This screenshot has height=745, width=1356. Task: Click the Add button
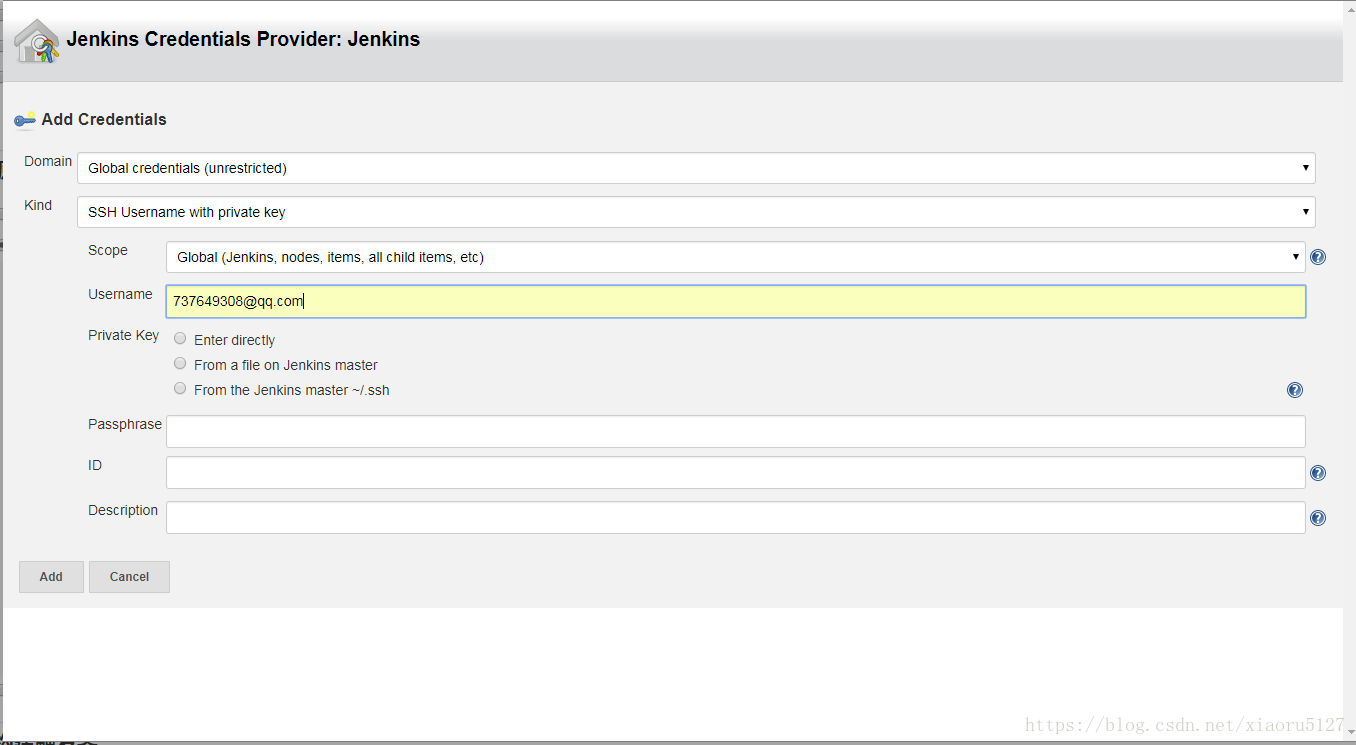51,577
